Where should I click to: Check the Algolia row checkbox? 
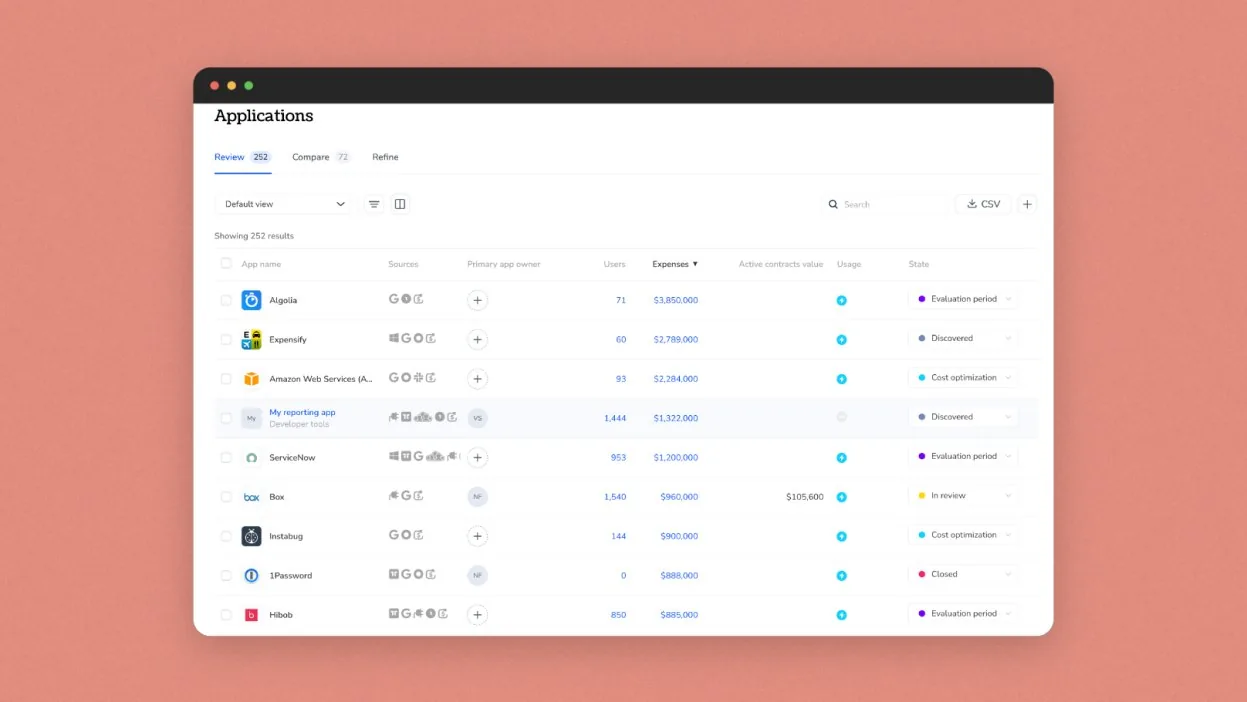pyautogui.click(x=226, y=300)
